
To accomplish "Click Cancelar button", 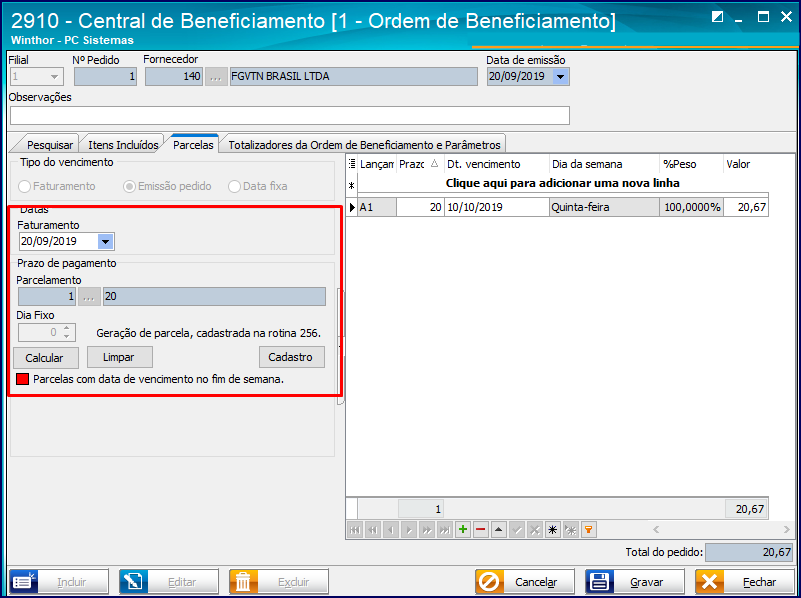I will click(525, 582).
